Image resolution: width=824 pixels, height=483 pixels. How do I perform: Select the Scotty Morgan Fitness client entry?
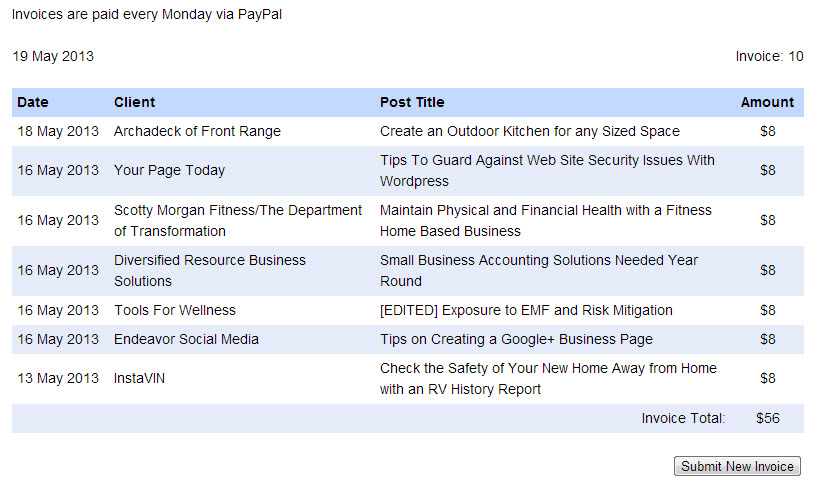pyautogui.click(x=238, y=220)
